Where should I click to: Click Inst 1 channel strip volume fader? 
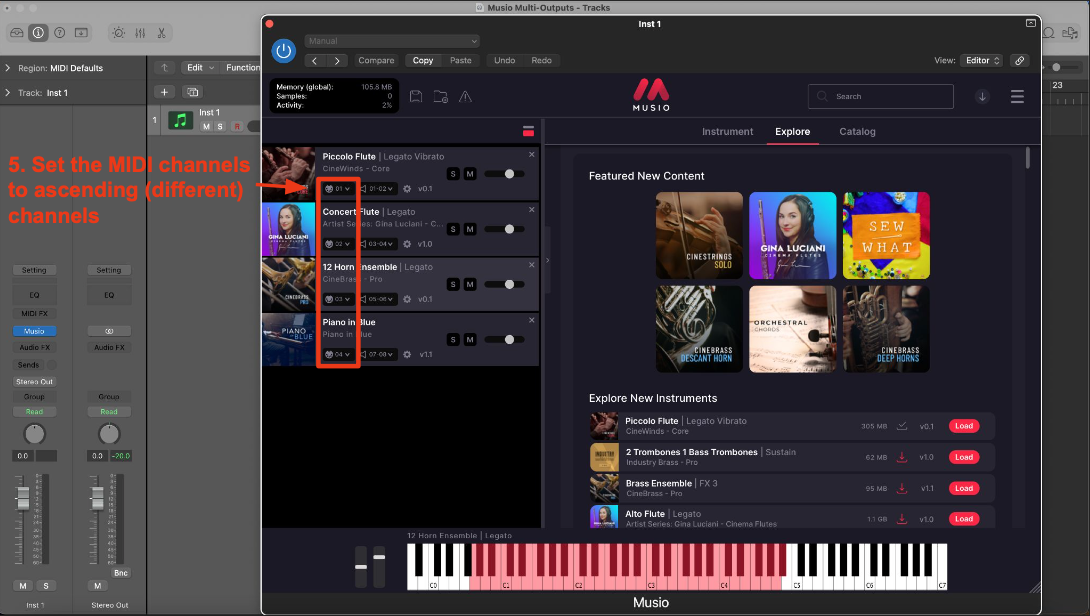pos(23,498)
